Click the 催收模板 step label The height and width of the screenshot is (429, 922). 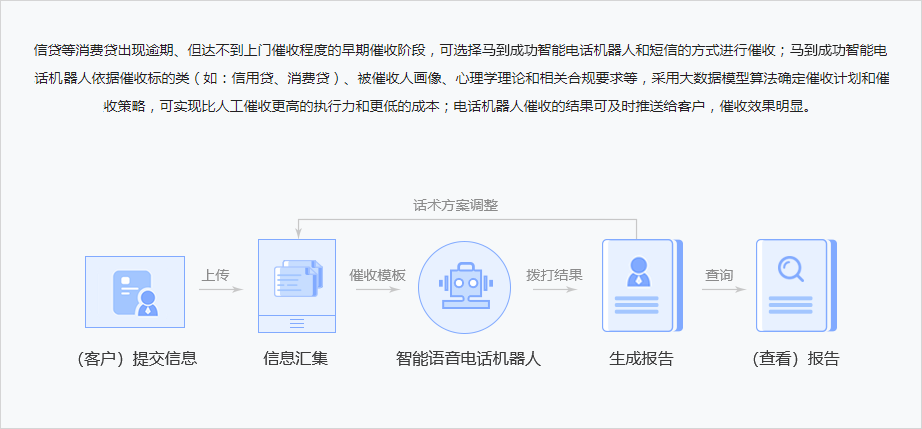click(377, 274)
